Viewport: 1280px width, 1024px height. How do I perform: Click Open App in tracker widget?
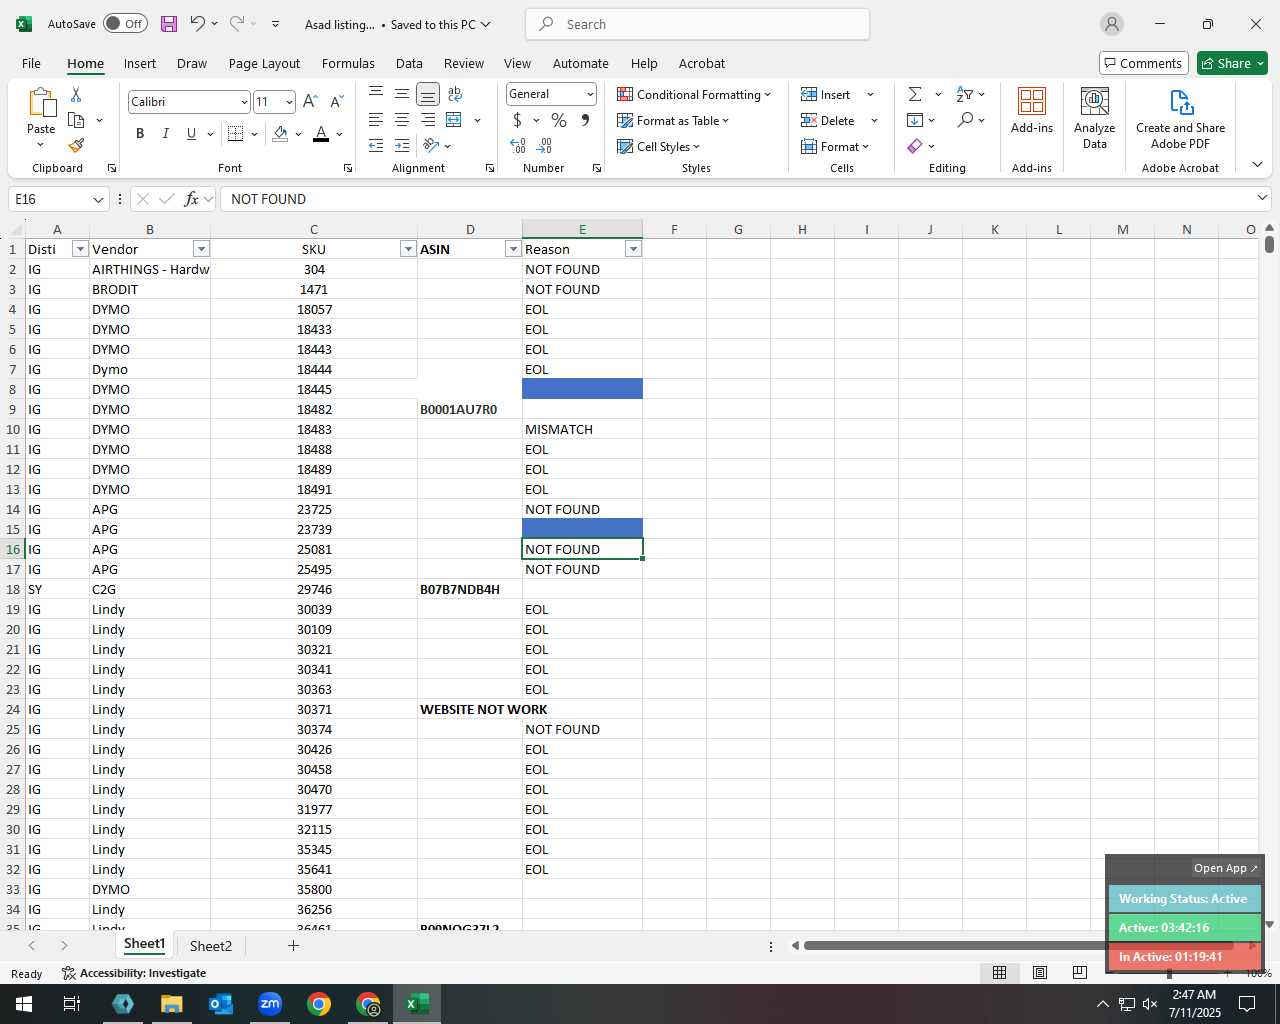pos(1225,868)
